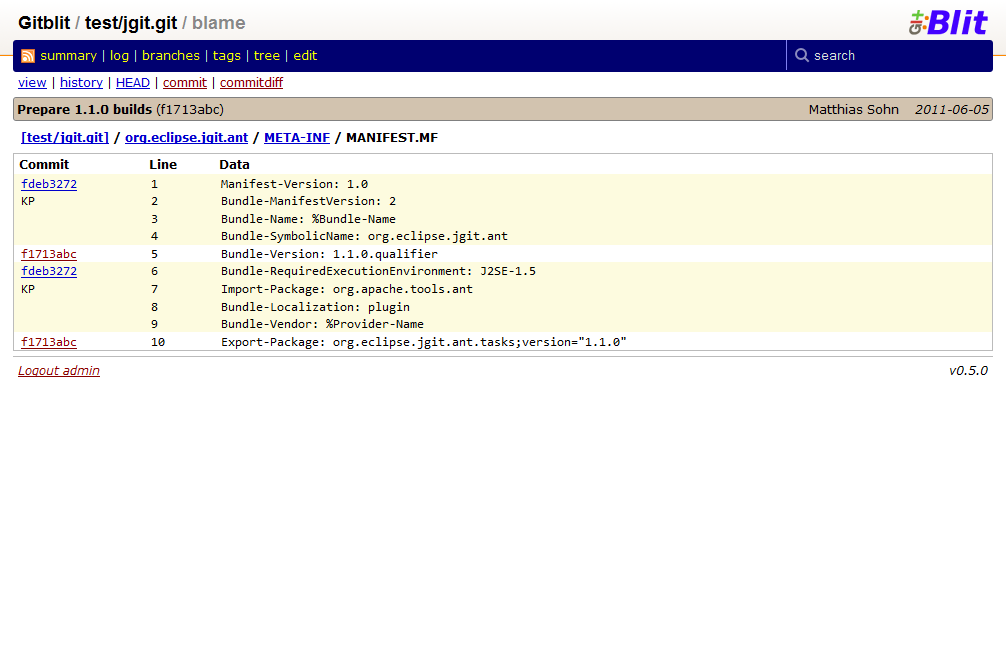1006x656 pixels.
Task: Click the Gitblit logo image
Action: coord(948,23)
